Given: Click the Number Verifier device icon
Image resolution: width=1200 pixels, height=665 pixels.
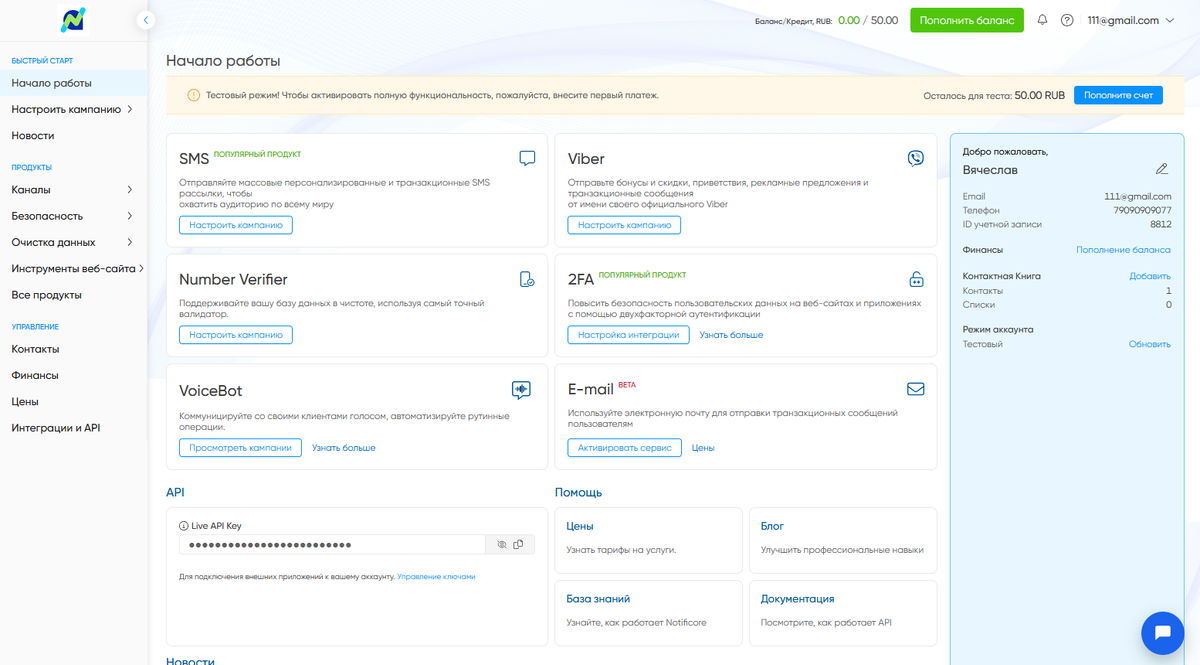Looking at the screenshot, I should point(527,279).
